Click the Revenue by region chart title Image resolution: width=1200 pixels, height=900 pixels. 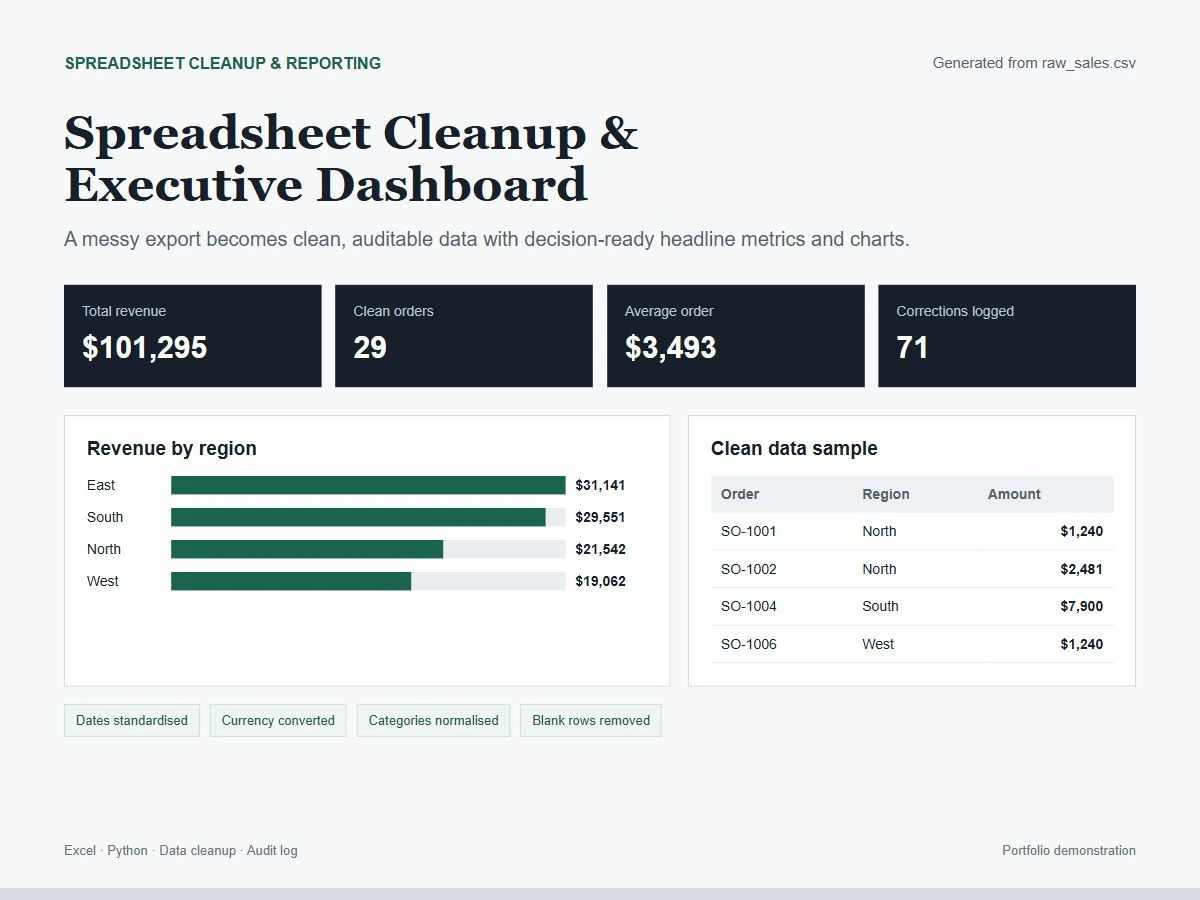coord(172,448)
